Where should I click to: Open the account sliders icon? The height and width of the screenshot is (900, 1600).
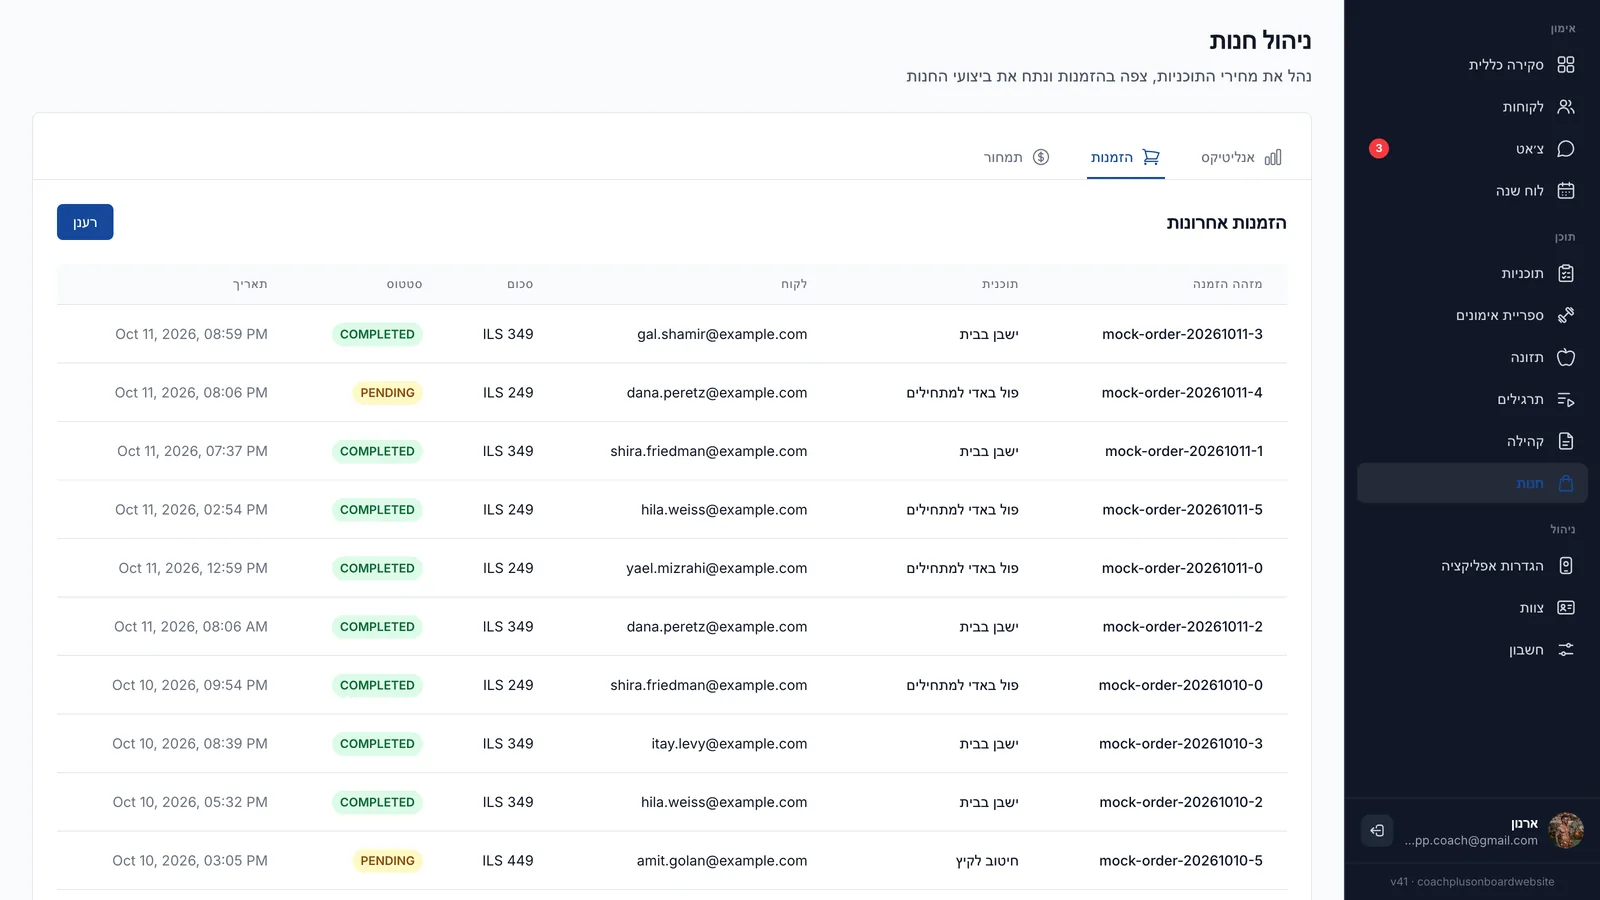click(x=1566, y=650)
